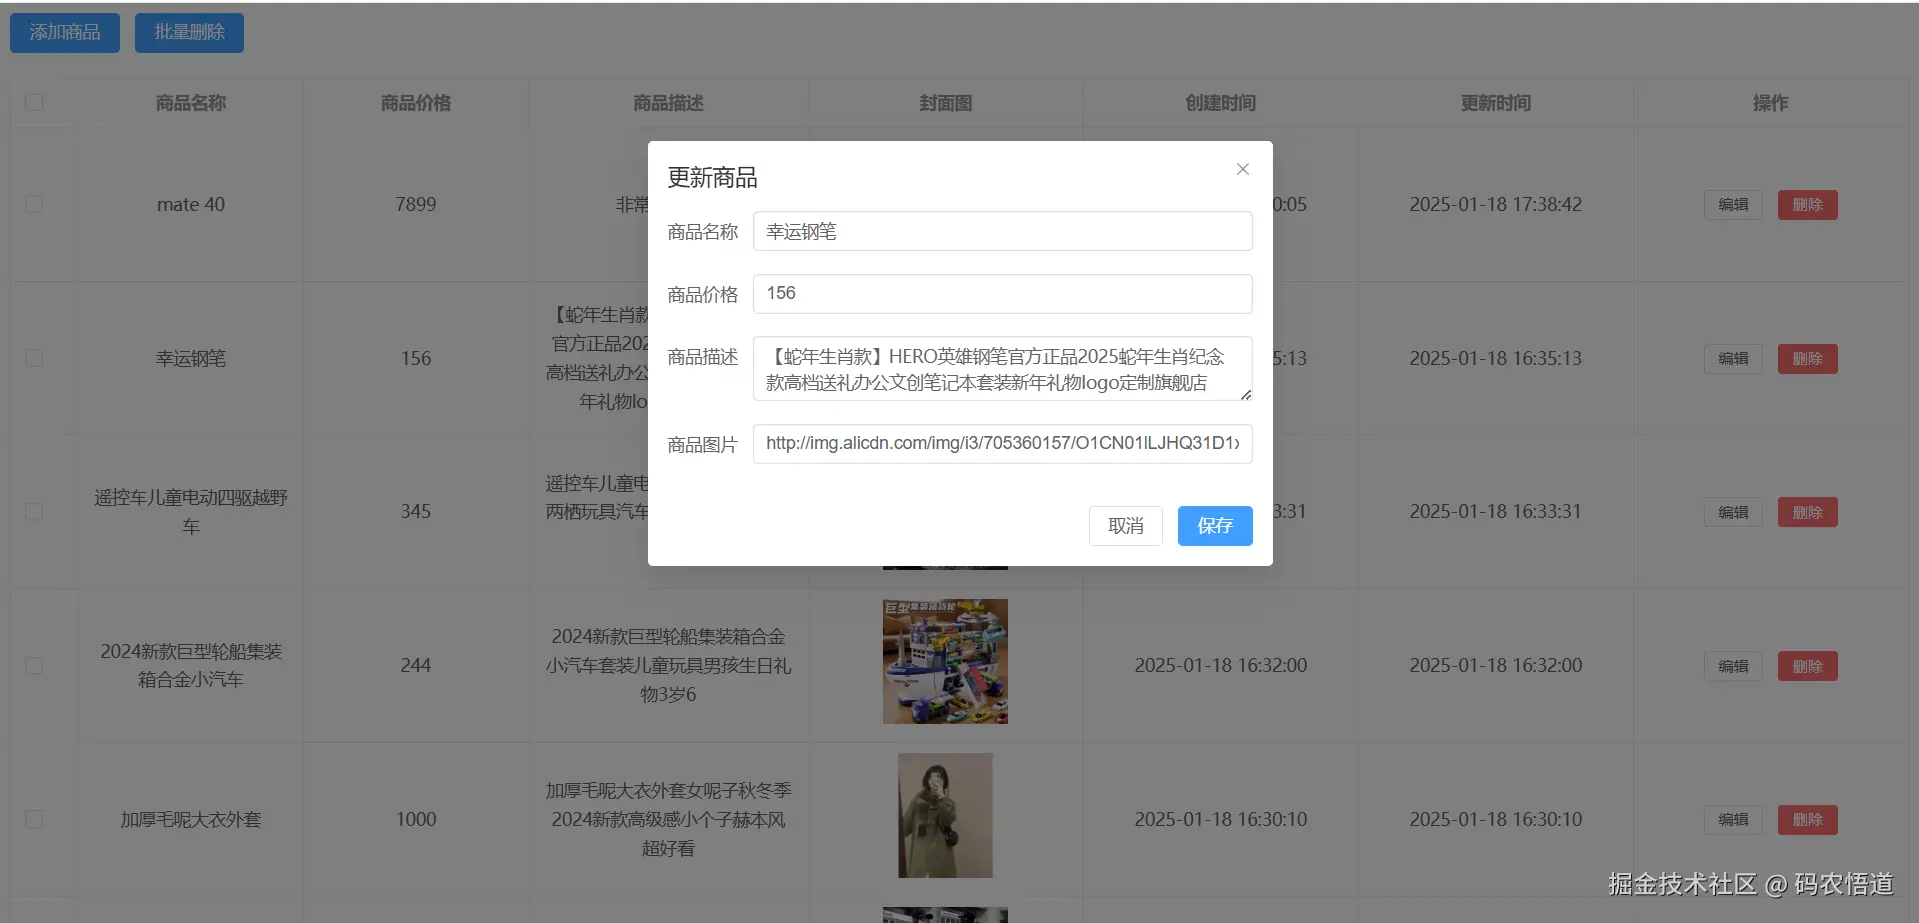
Task: Open the toy ship cover image thumbnail
Action: [945, 661]
